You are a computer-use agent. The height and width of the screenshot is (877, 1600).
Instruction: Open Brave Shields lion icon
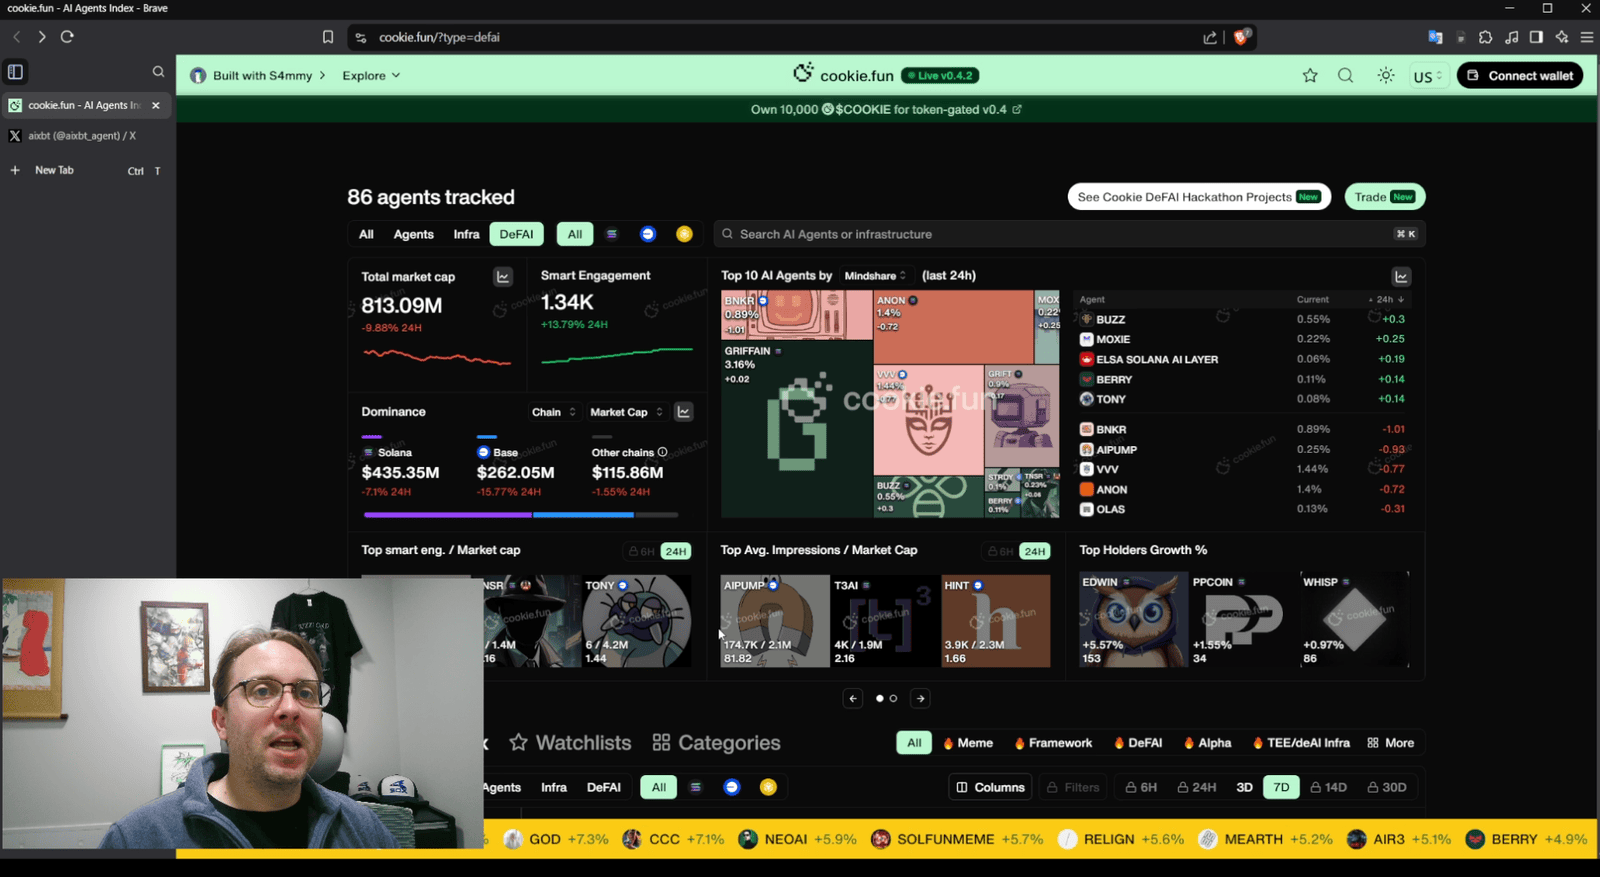pos(1241,37)
